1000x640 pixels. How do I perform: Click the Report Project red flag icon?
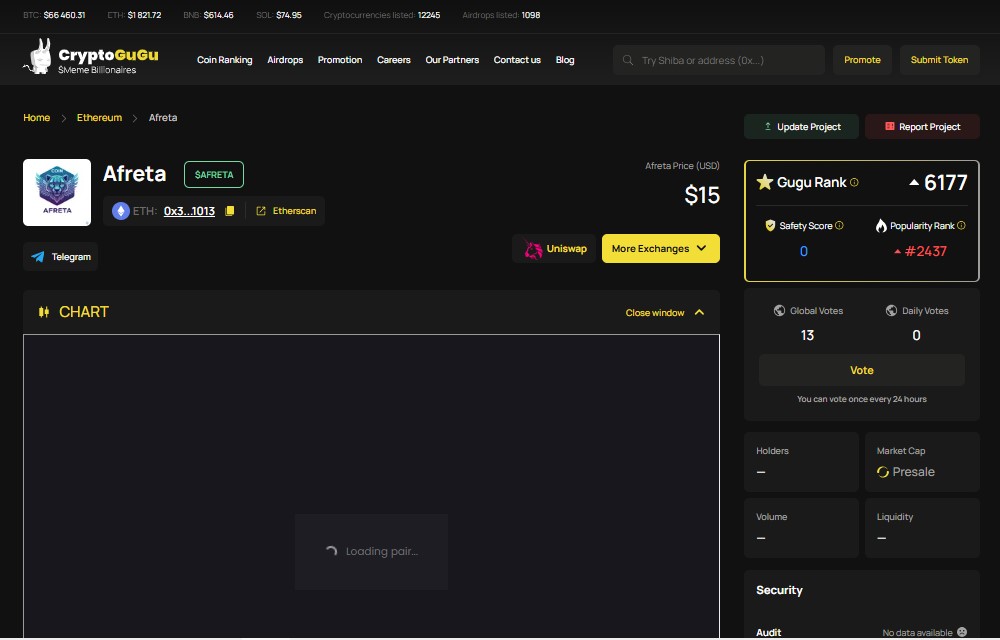point(890,126)
